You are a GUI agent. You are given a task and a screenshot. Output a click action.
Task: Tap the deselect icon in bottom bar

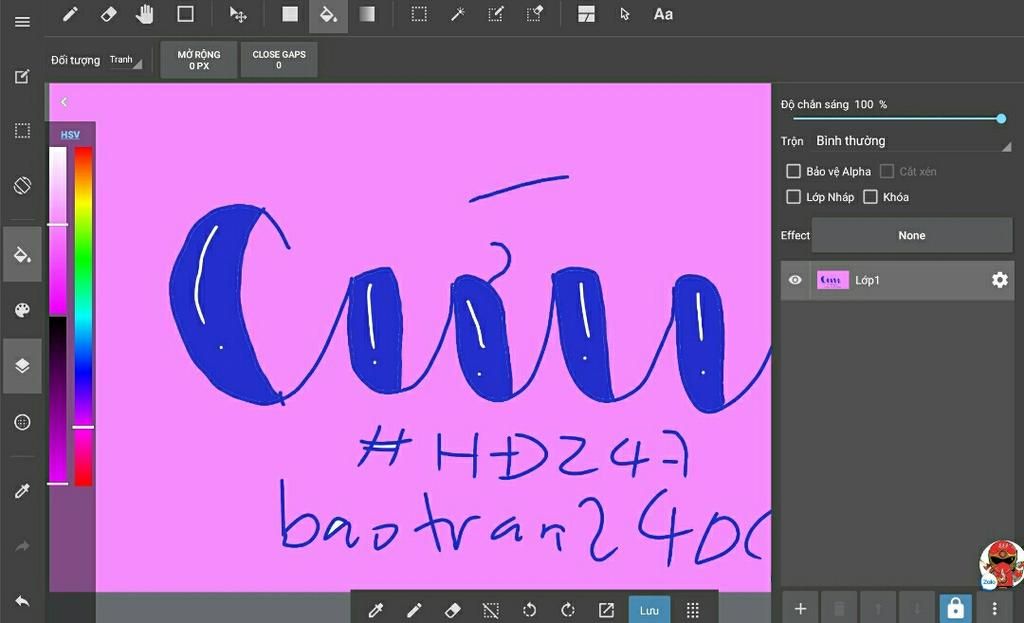tap(490, 611)
